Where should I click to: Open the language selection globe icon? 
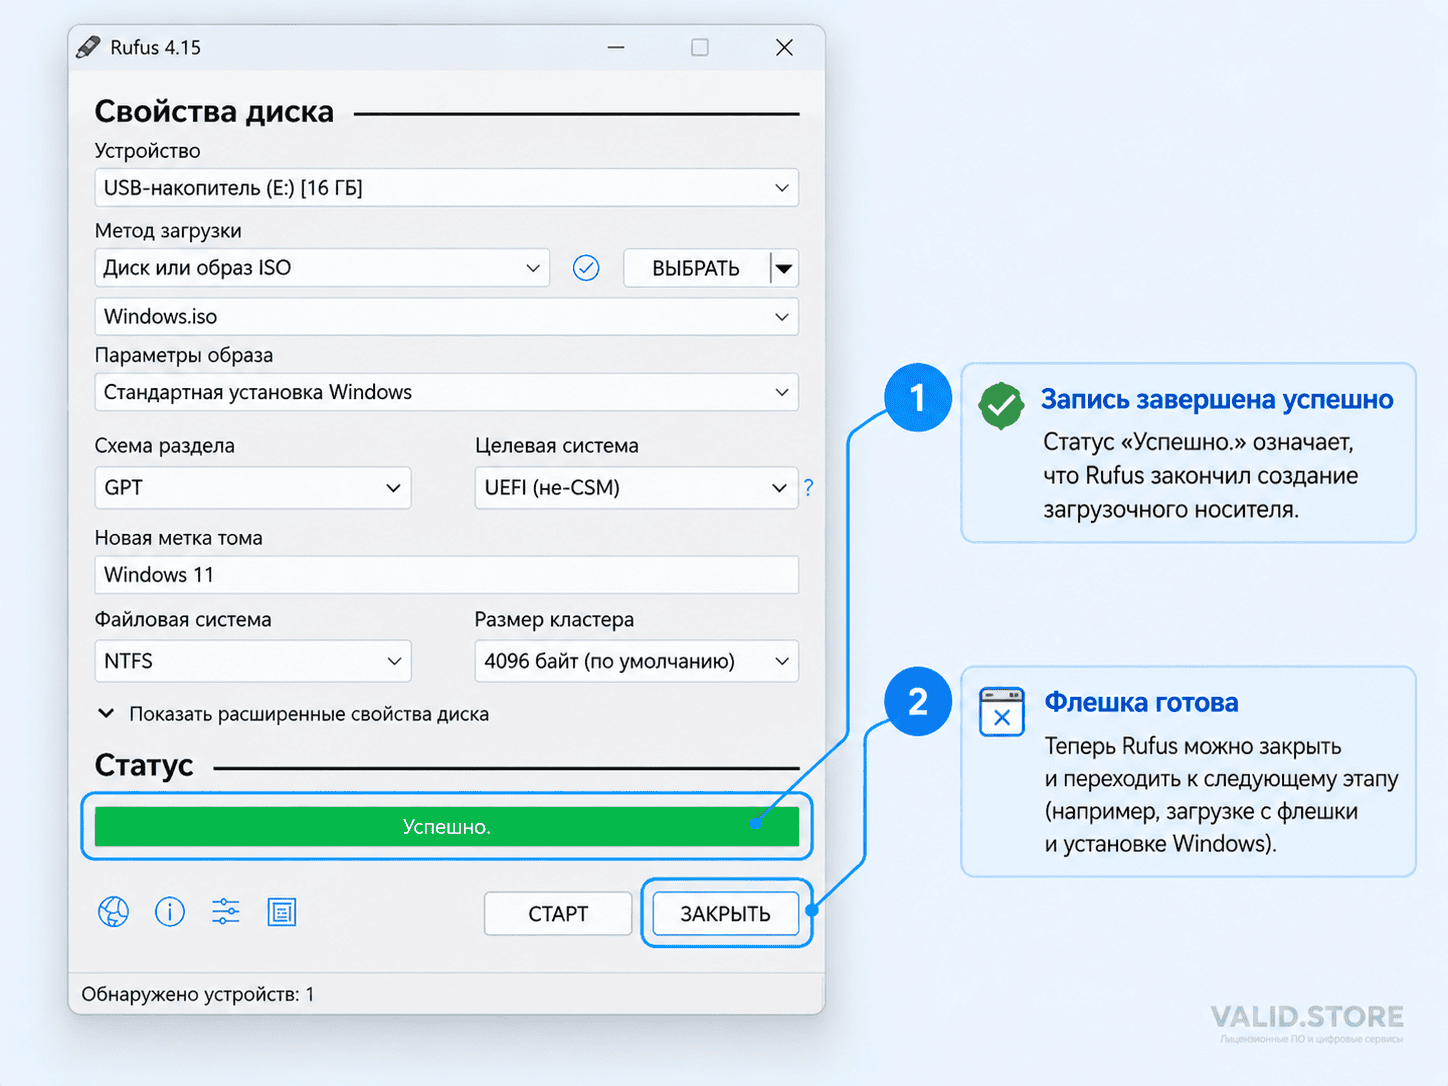click(x=113, y=912)
